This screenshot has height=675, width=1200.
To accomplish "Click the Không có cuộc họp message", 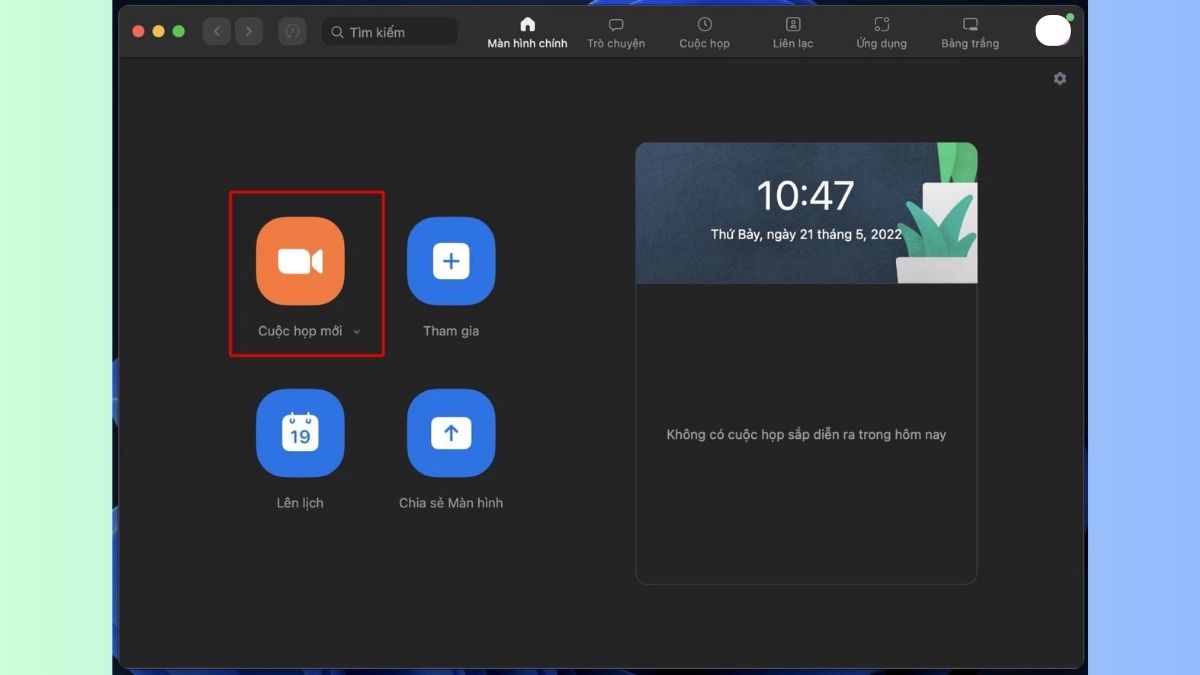I will point(806,435).
